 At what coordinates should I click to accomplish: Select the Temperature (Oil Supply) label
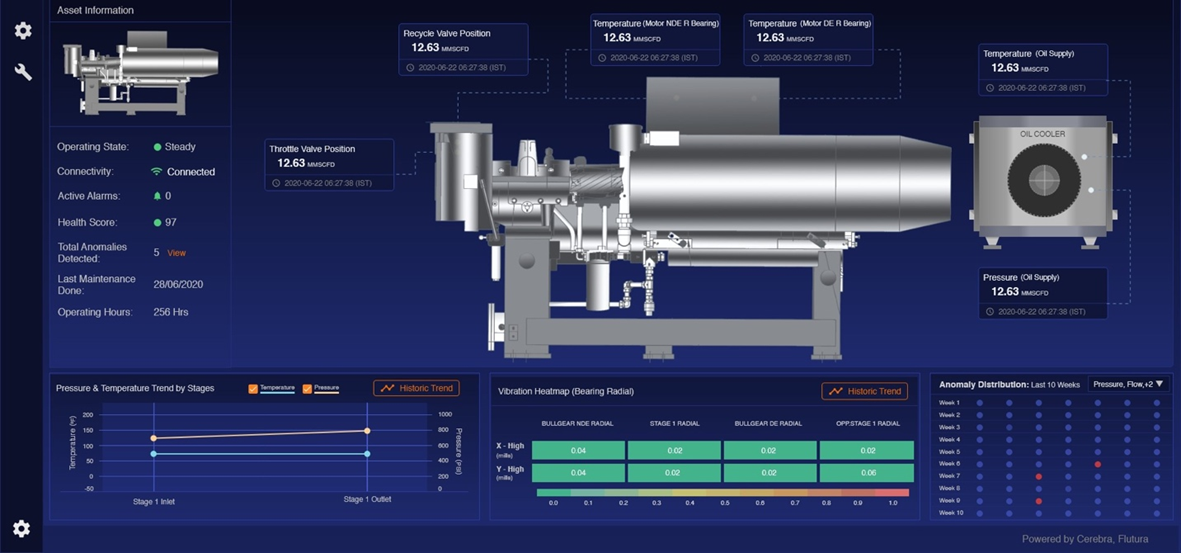tap(1028, 53)
